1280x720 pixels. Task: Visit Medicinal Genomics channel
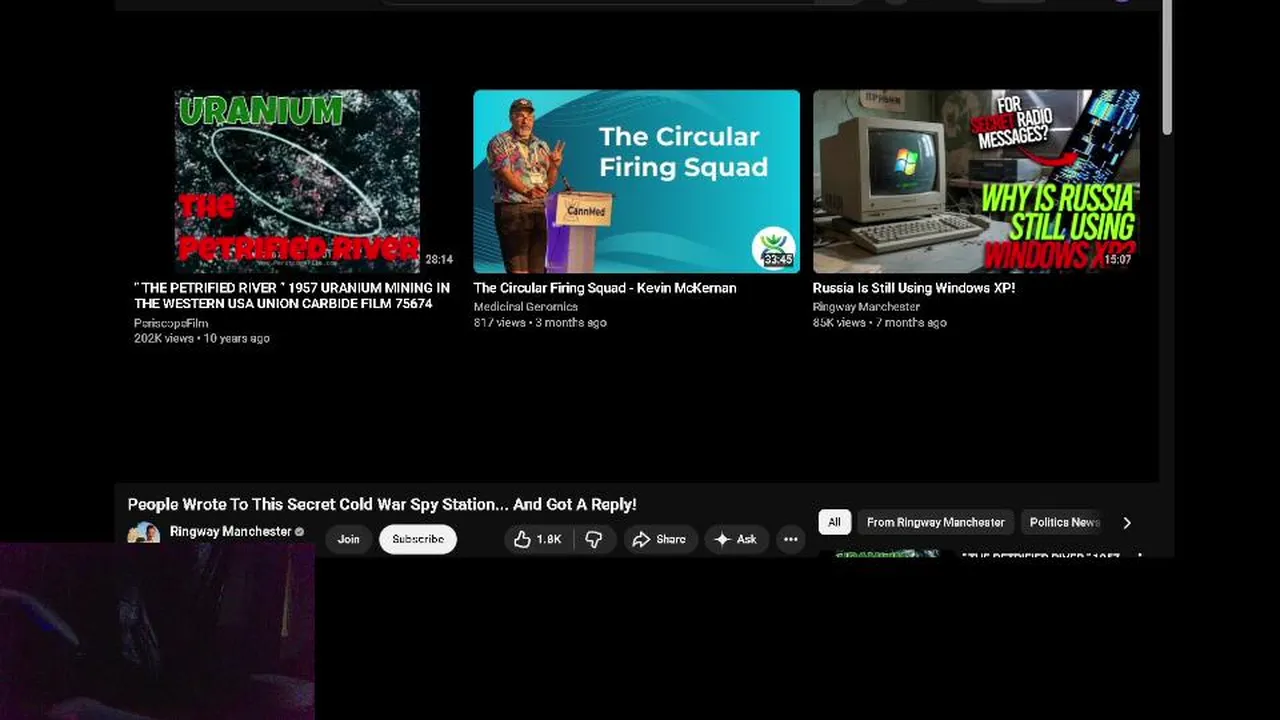(525, 307)
